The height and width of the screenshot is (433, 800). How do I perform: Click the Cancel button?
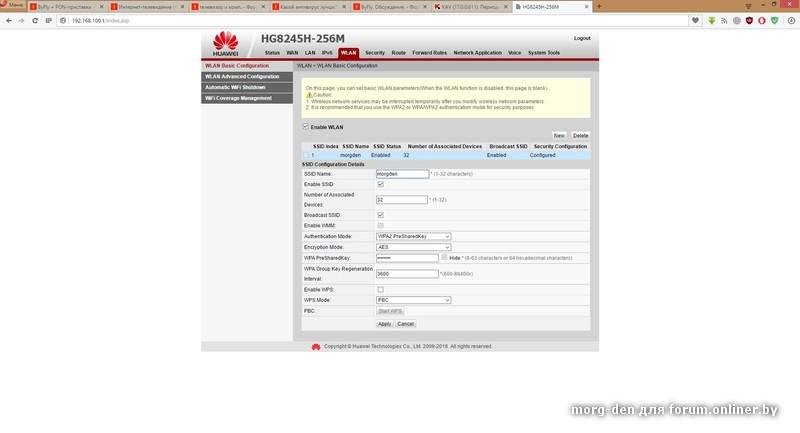coord(406,324)
